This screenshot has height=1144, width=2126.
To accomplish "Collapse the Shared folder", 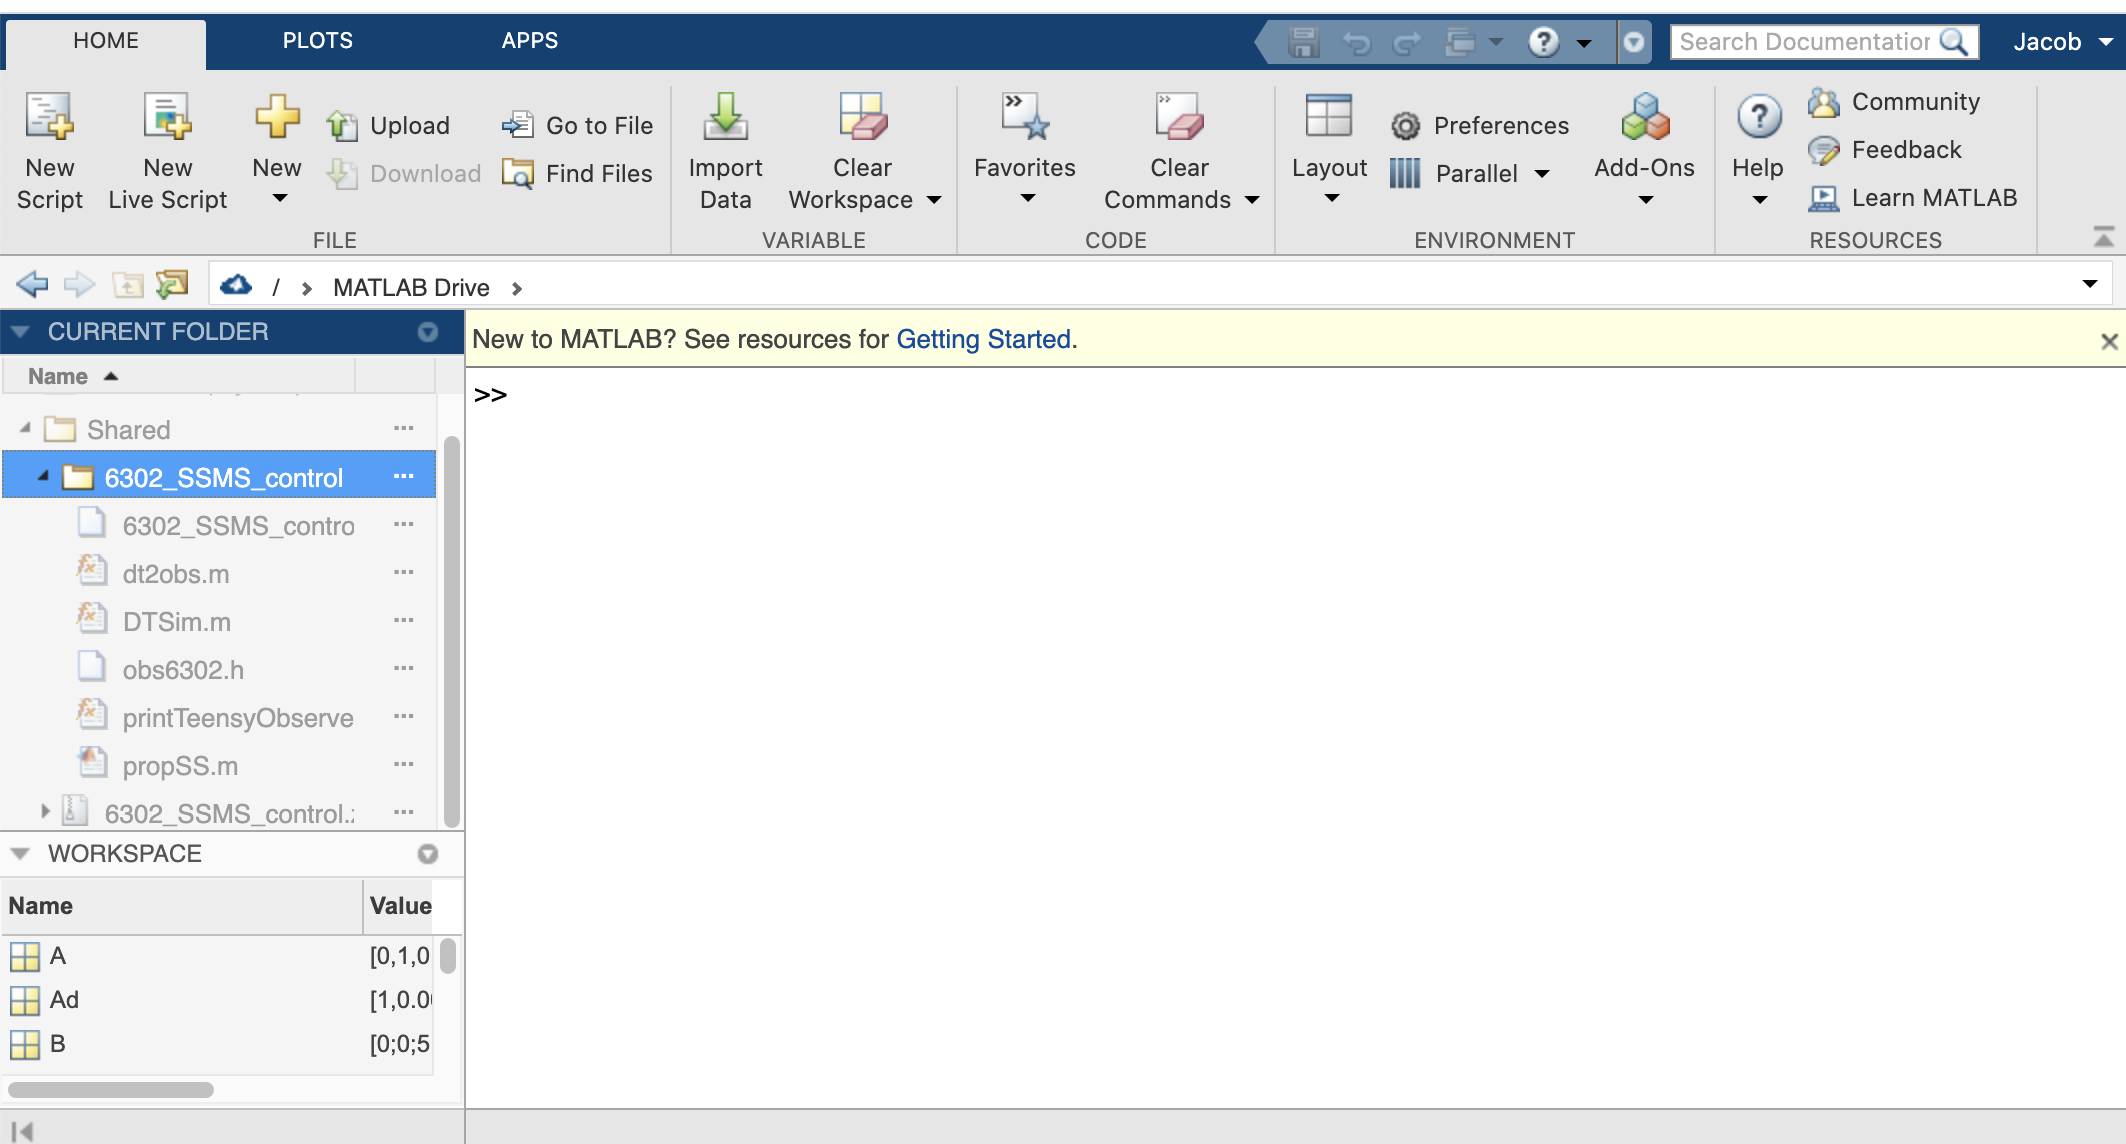I will 25,428.
